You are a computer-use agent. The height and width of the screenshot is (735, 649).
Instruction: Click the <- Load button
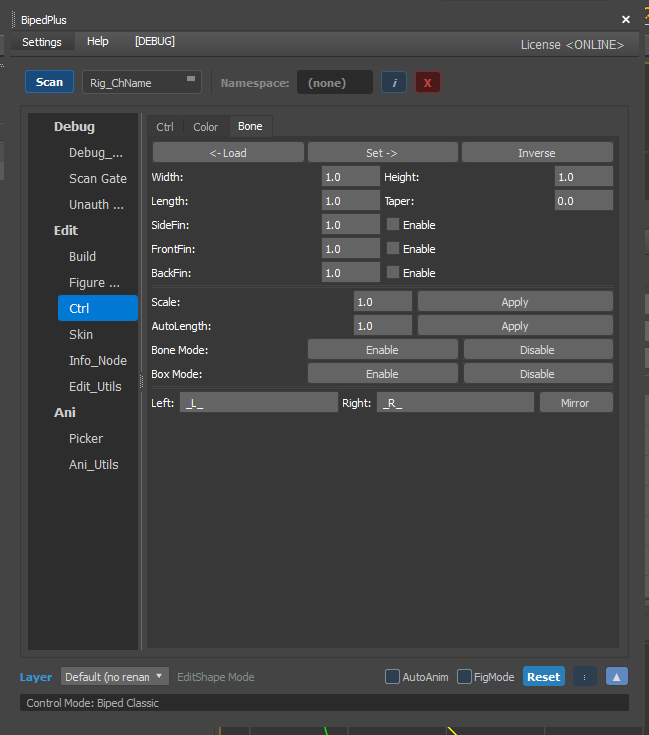pyautogui.click(x=228, y=153)
